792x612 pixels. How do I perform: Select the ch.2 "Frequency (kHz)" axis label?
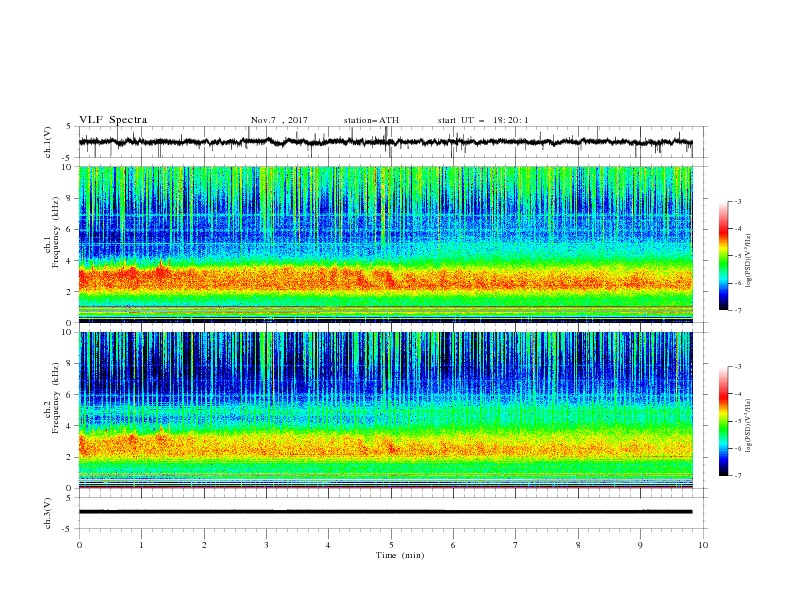tap(56, 397)
